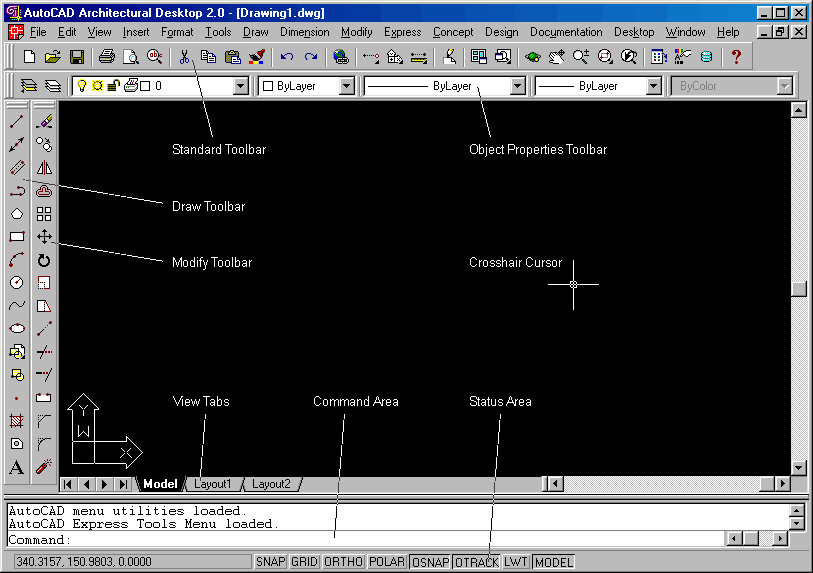Choose the Multiline Text tool

point(17,467)
